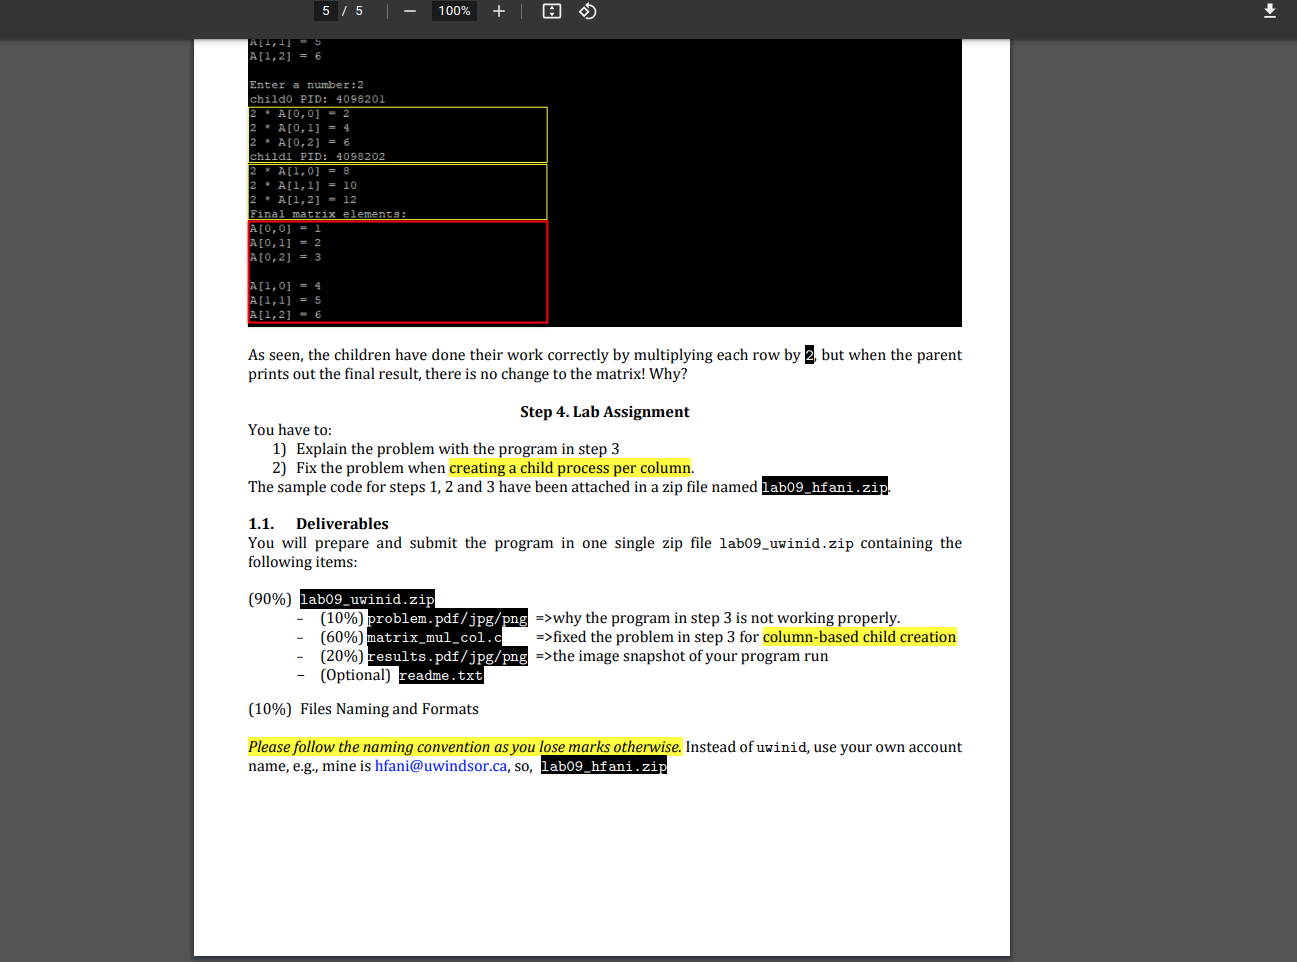
Task: Open the hfani@uwindsor.ca email link
Action: coord(440,765)
